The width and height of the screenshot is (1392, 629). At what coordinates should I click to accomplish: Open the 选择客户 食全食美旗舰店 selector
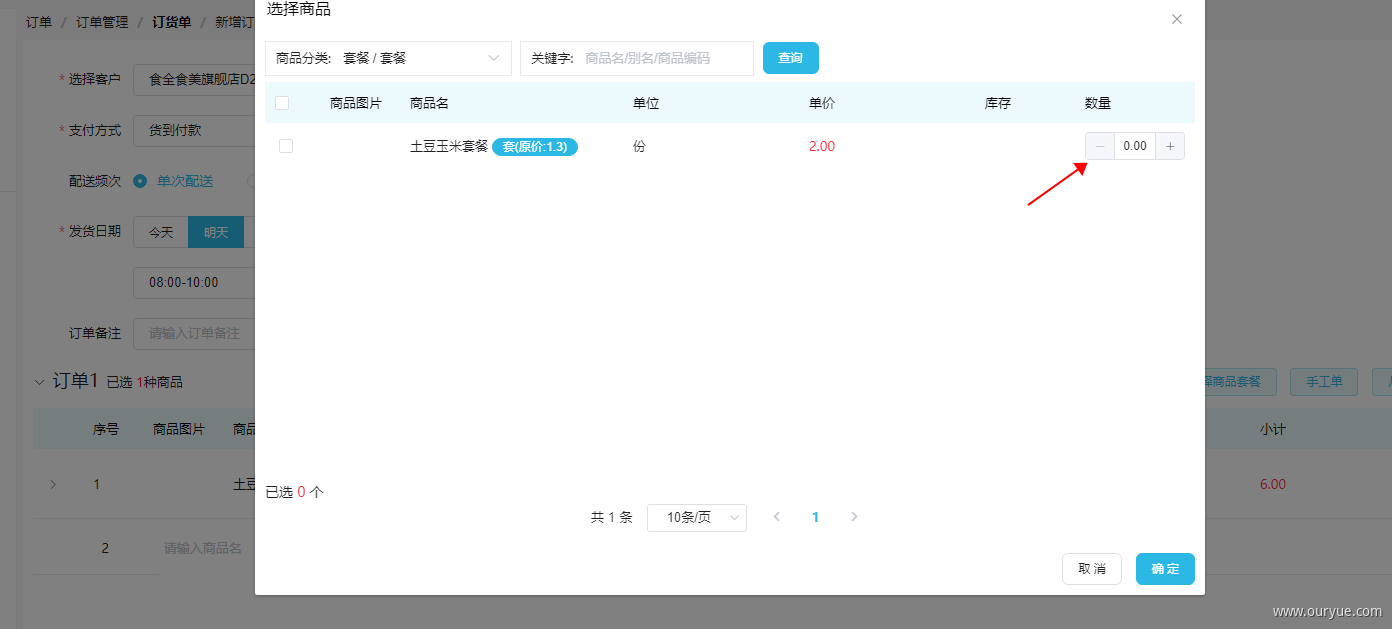click(194, 79)
